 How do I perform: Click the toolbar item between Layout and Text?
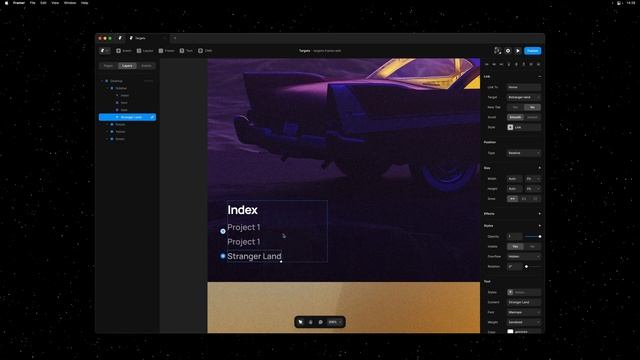click(167, 51)
